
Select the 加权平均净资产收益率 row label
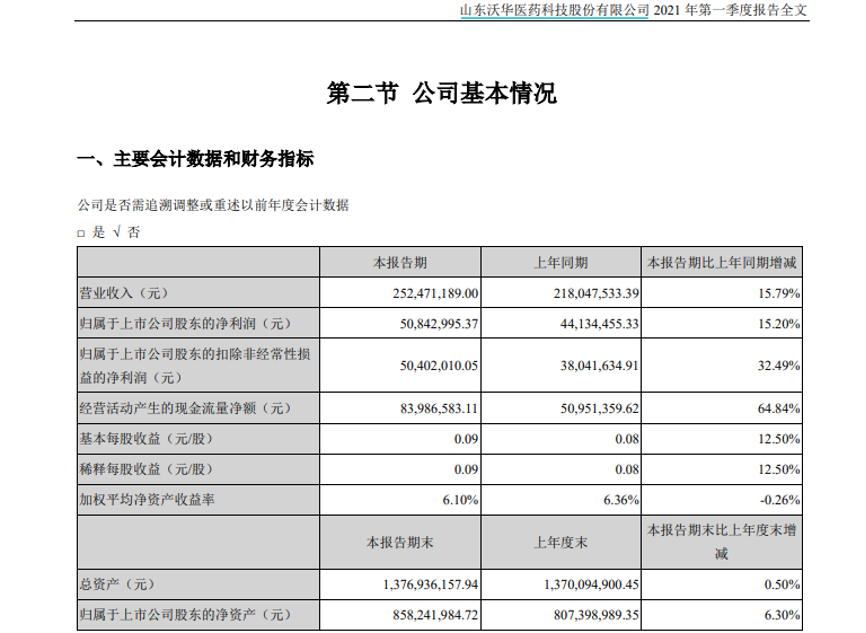tap(146, 499)
